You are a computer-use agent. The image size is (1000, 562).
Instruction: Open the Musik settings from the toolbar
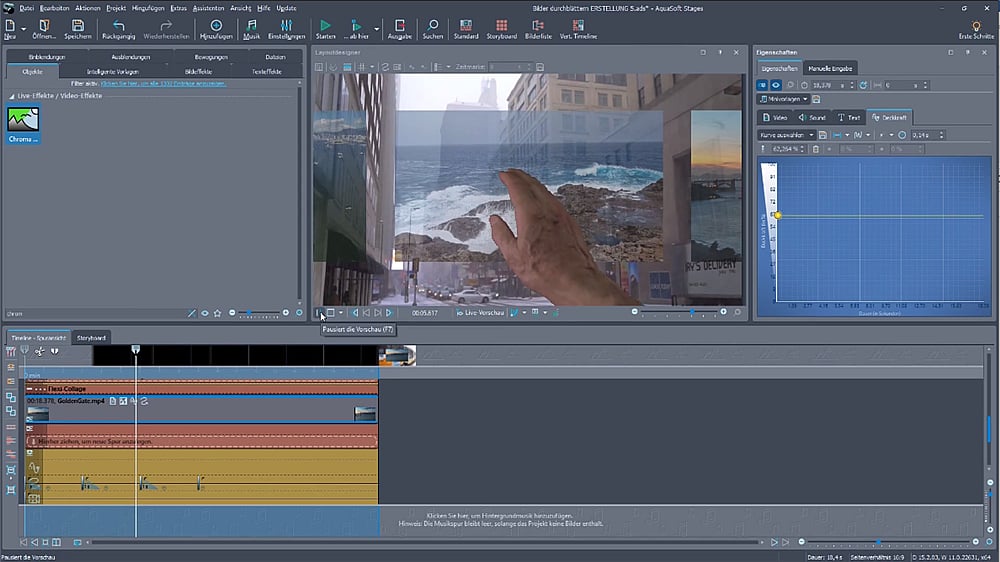coord(251,25)
